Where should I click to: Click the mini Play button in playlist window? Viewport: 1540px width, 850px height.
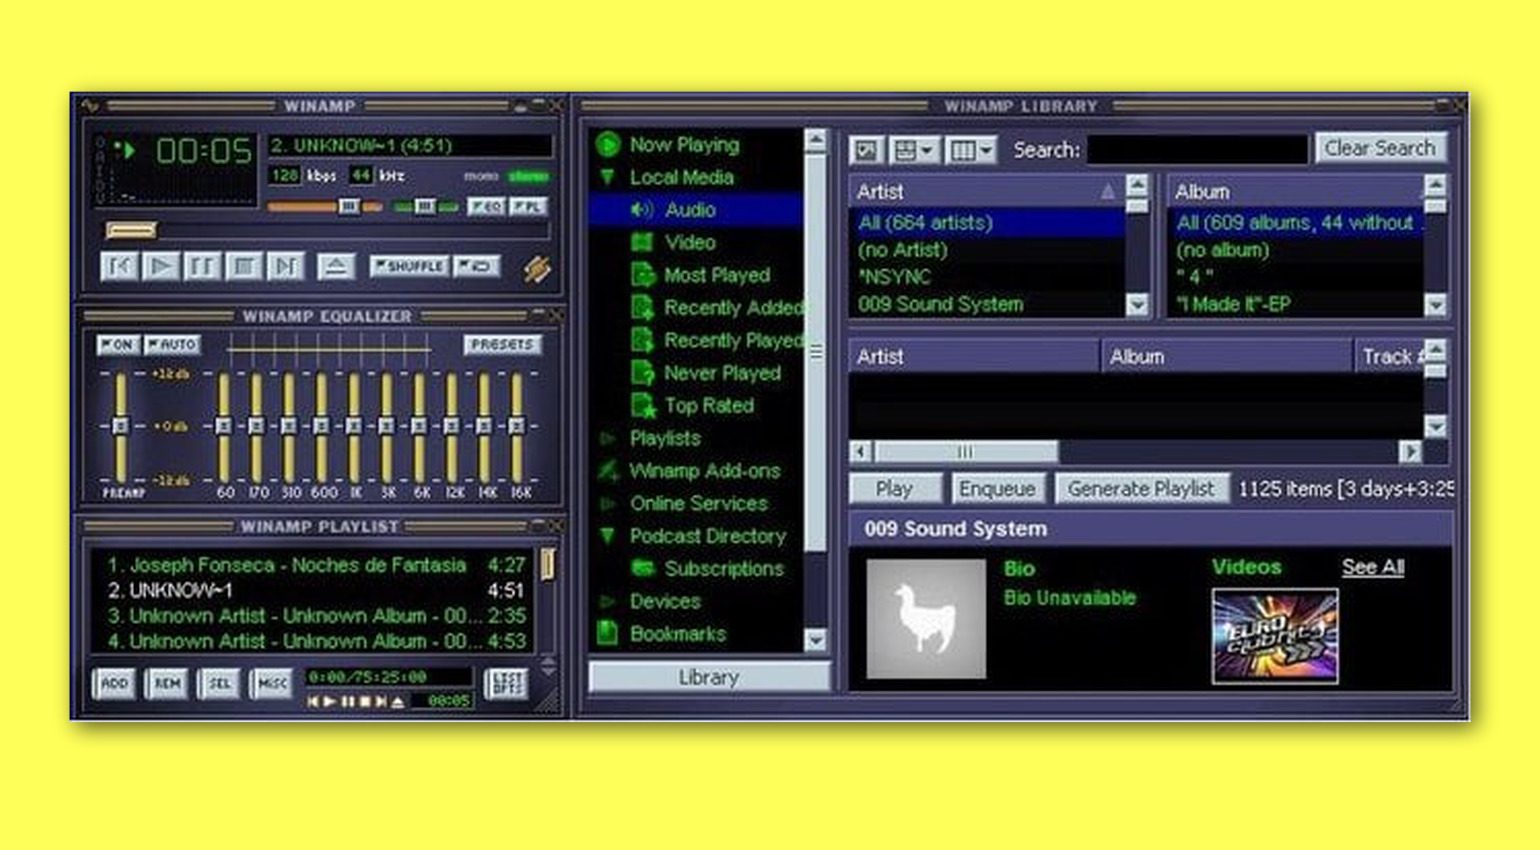330,702
